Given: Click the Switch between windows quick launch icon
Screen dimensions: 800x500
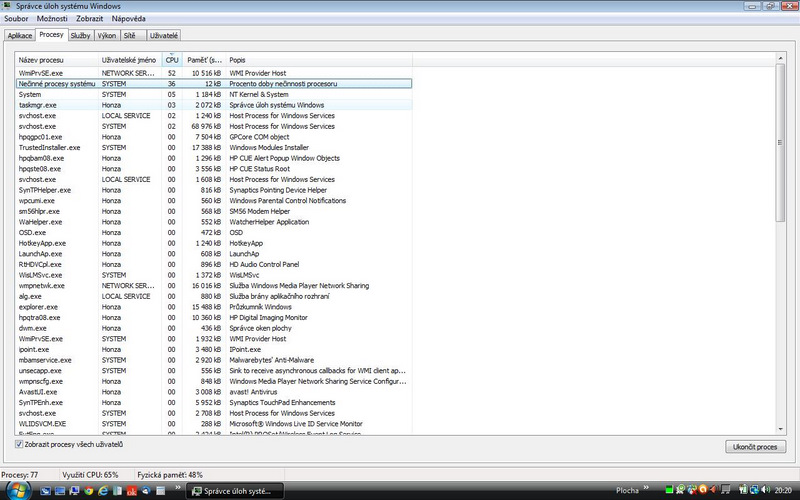Looking at the screenshot, I should click(x=60, y=491).
